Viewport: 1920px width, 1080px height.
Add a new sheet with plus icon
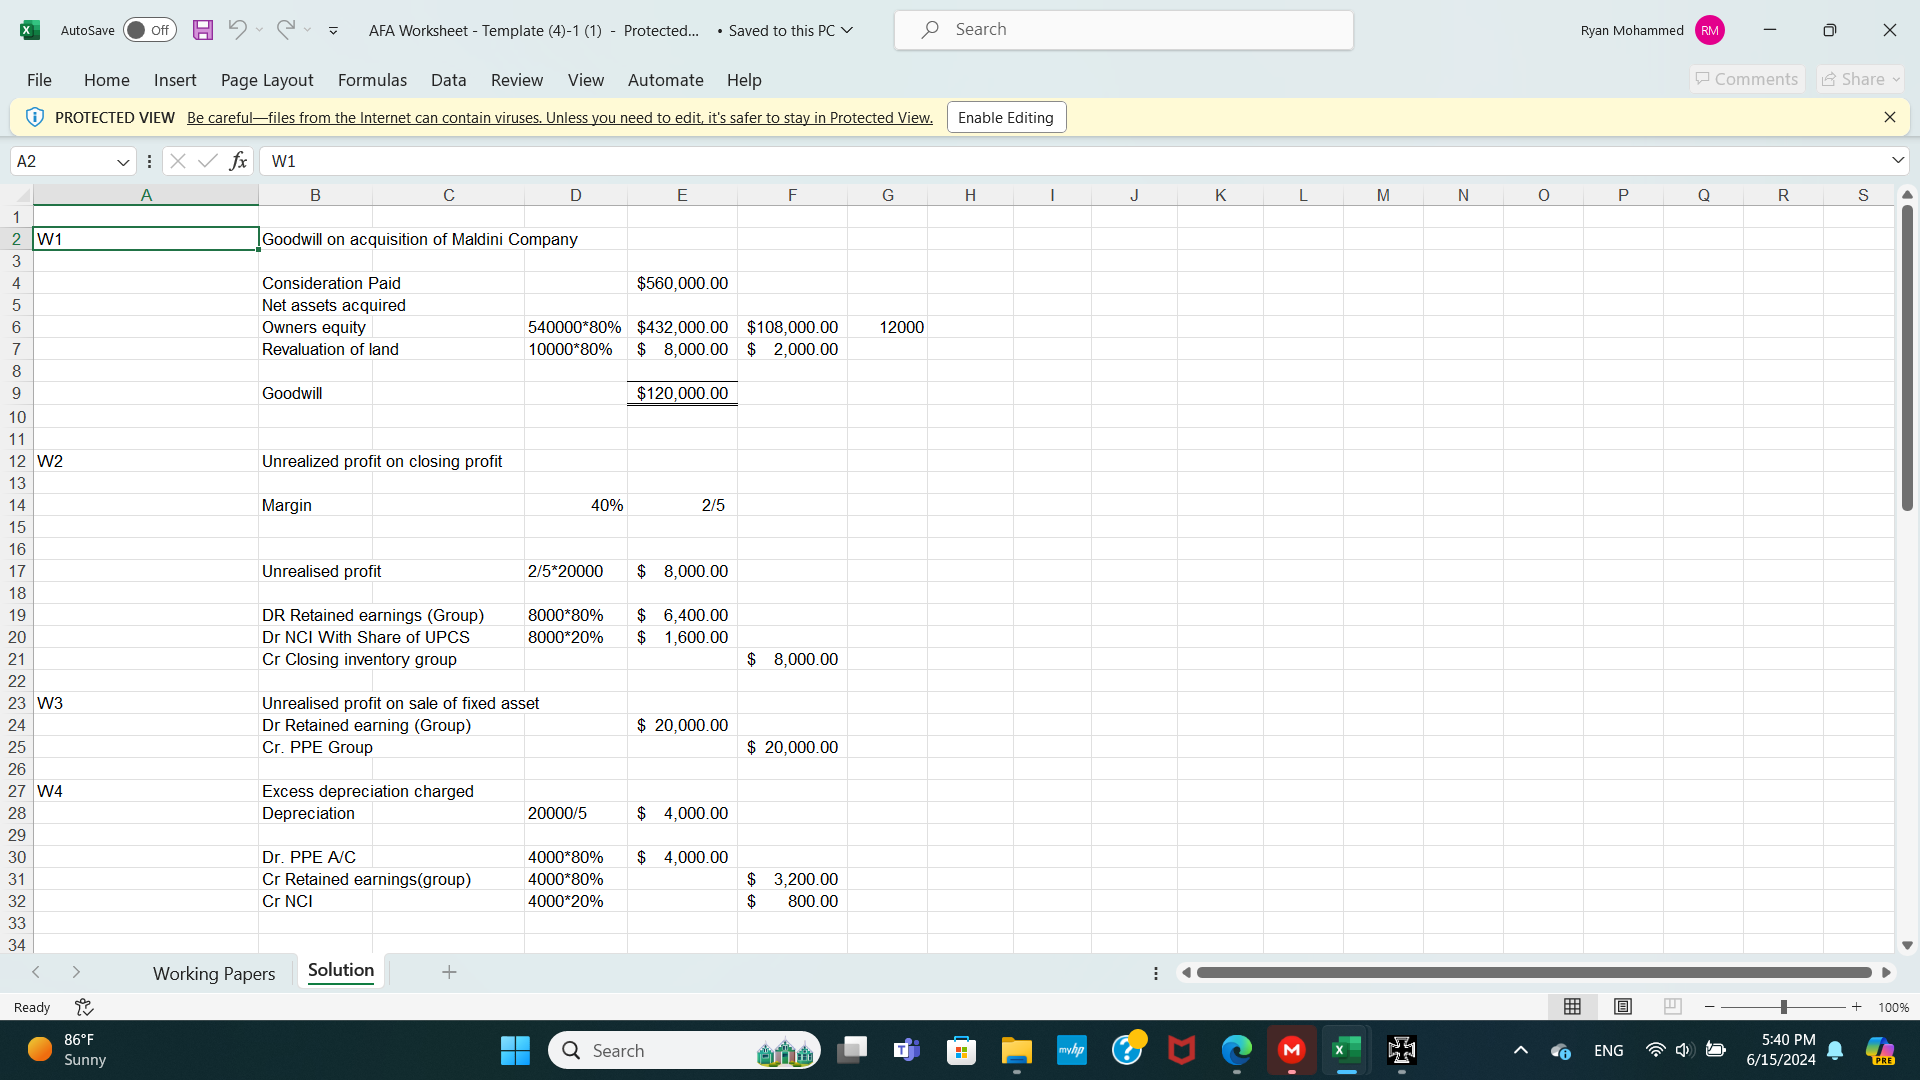pos(449,972)
